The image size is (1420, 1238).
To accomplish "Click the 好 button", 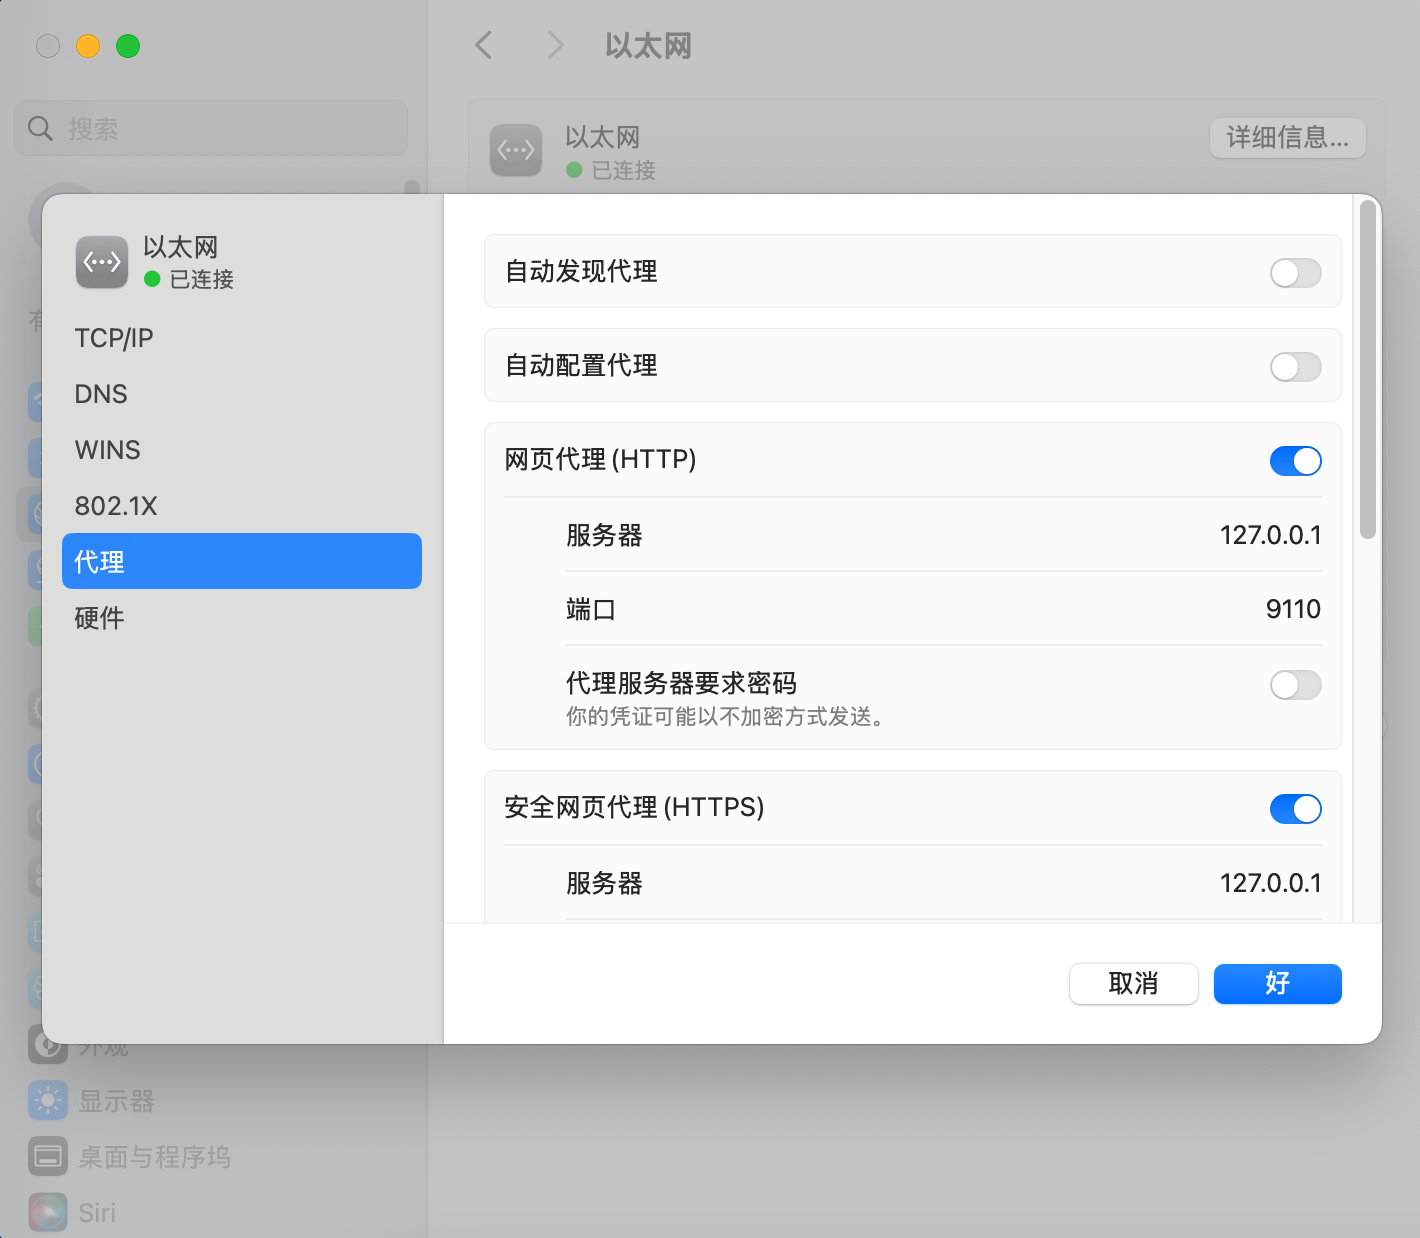I will (1278, 984).
